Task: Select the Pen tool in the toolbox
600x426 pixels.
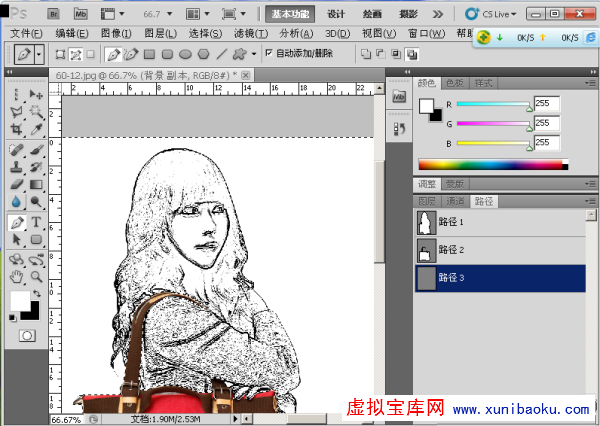Action: 16,222
